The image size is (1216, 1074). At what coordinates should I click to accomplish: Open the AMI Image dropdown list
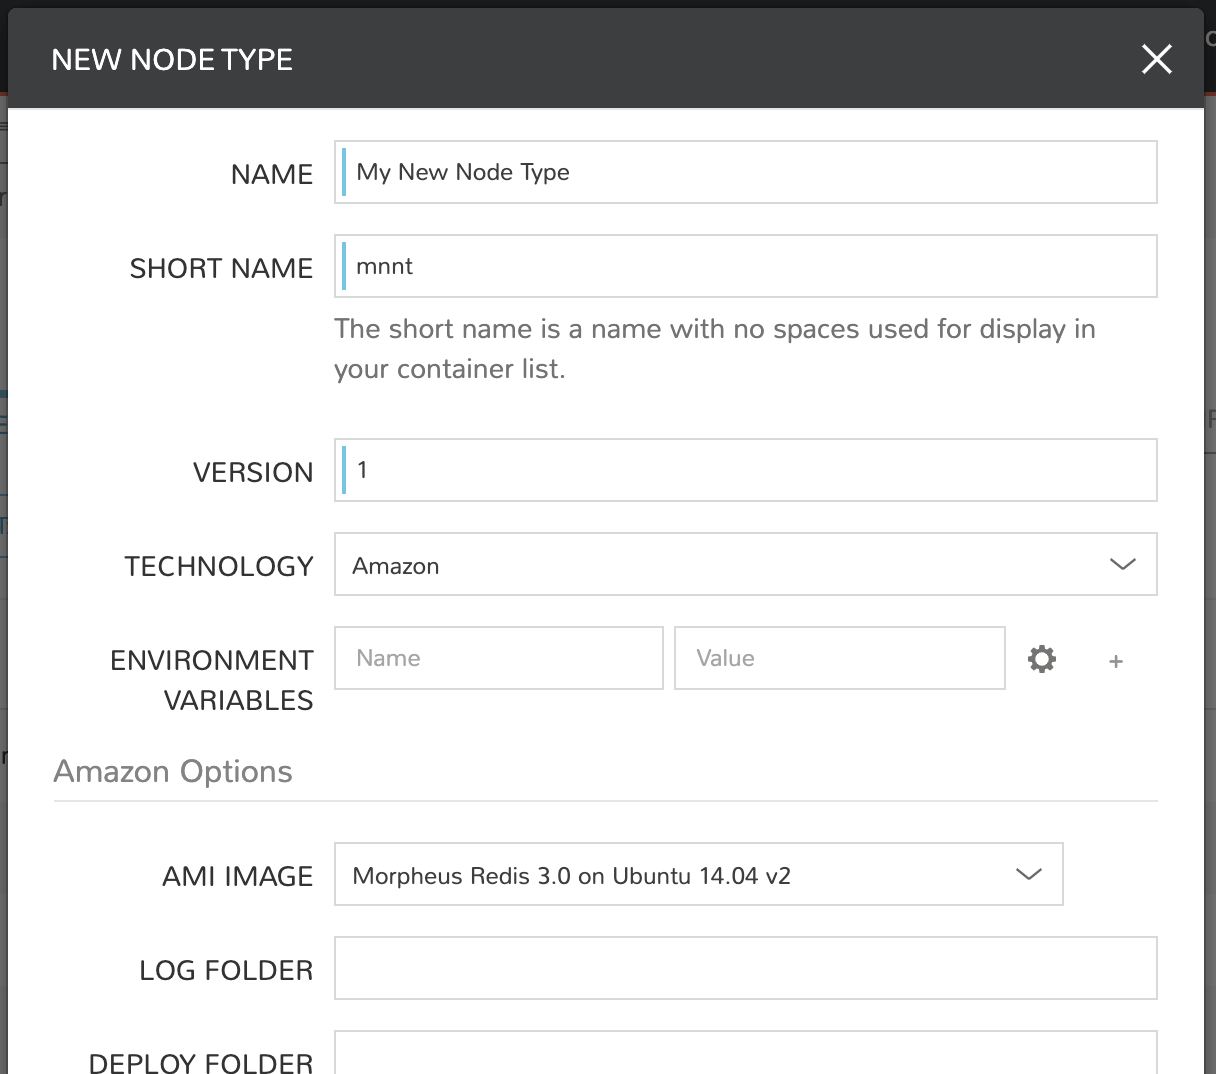698,875
